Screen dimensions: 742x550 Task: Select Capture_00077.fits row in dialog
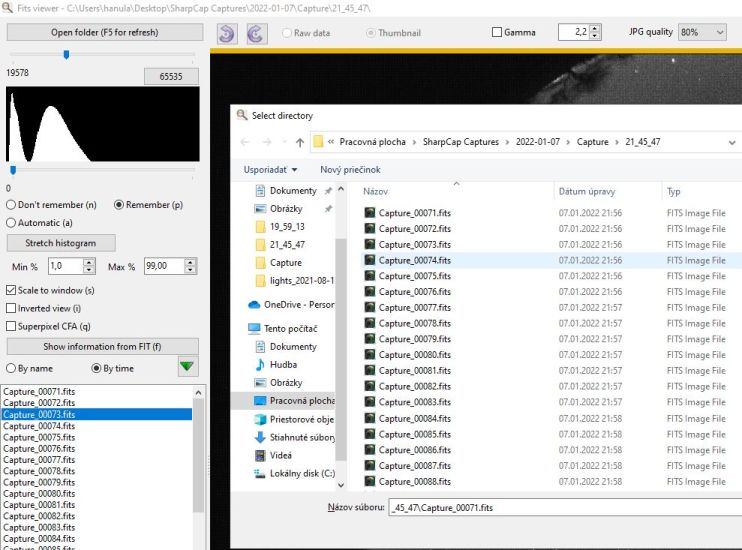click(x=551, y=308)
